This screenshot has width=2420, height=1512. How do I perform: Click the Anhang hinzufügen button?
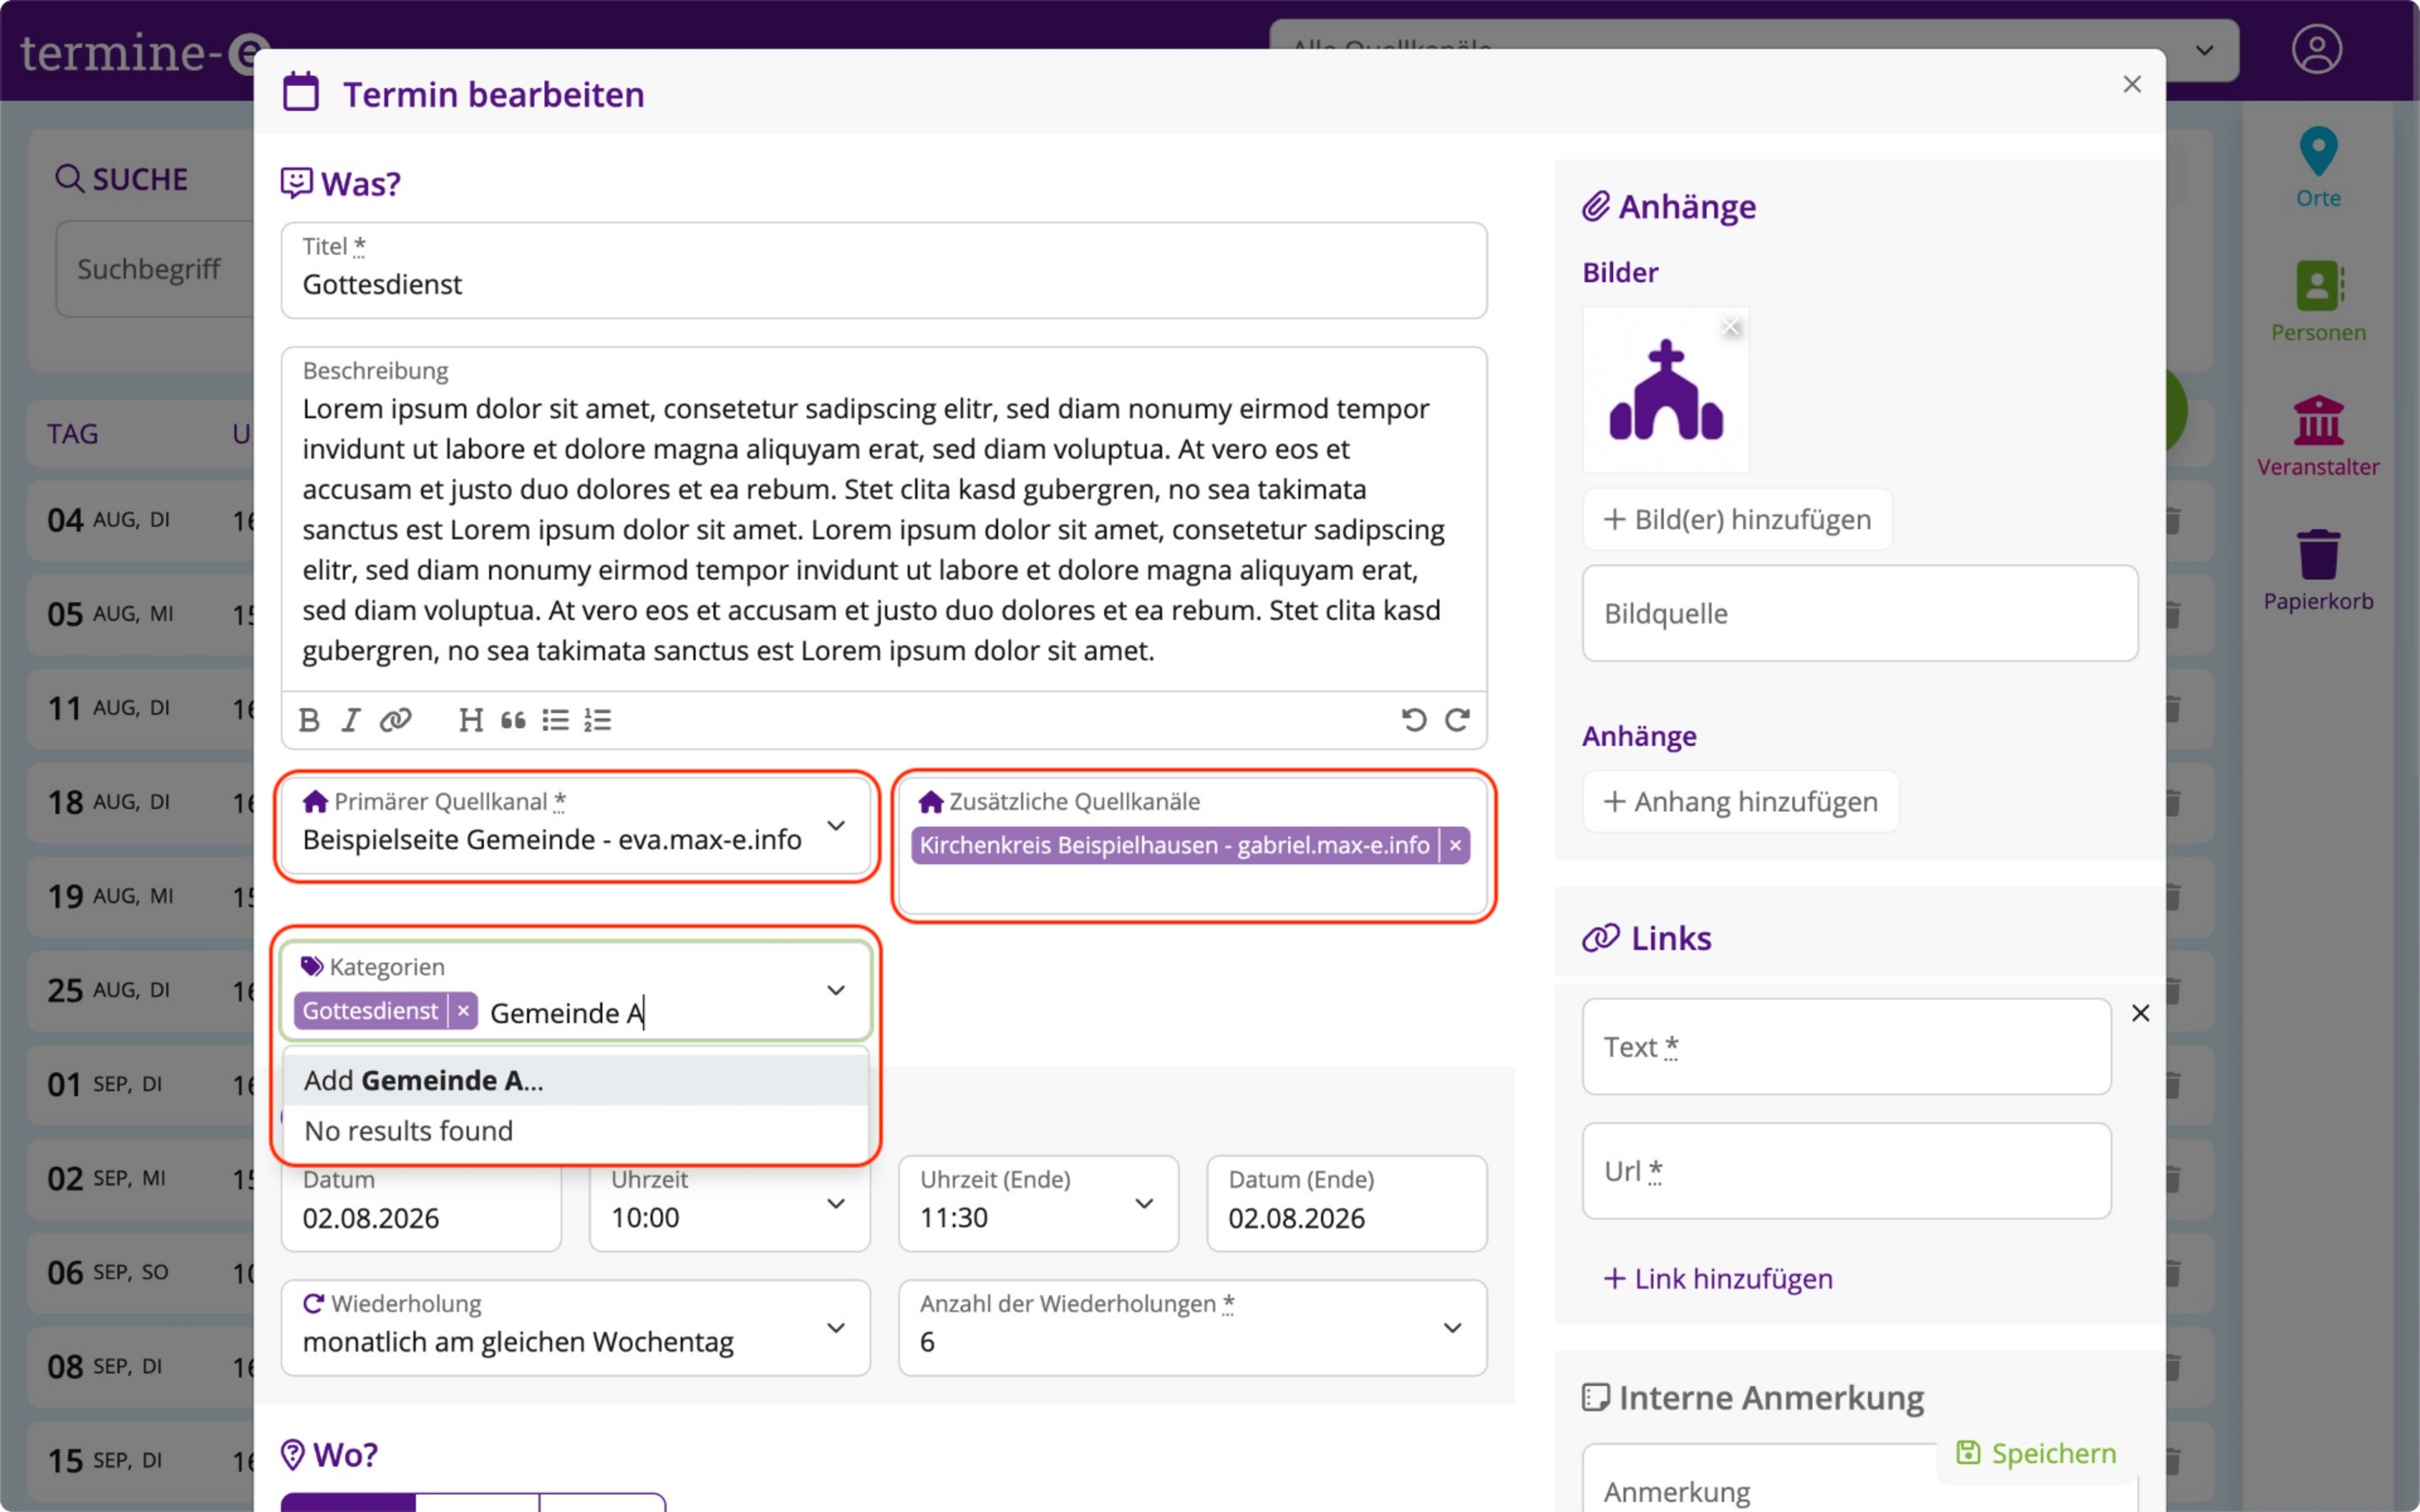coord(1740,801)
